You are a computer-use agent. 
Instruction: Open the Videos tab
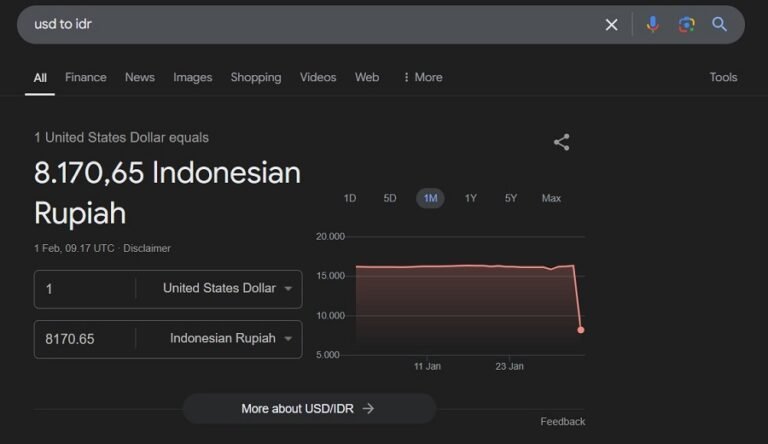(x=318, y=77)
